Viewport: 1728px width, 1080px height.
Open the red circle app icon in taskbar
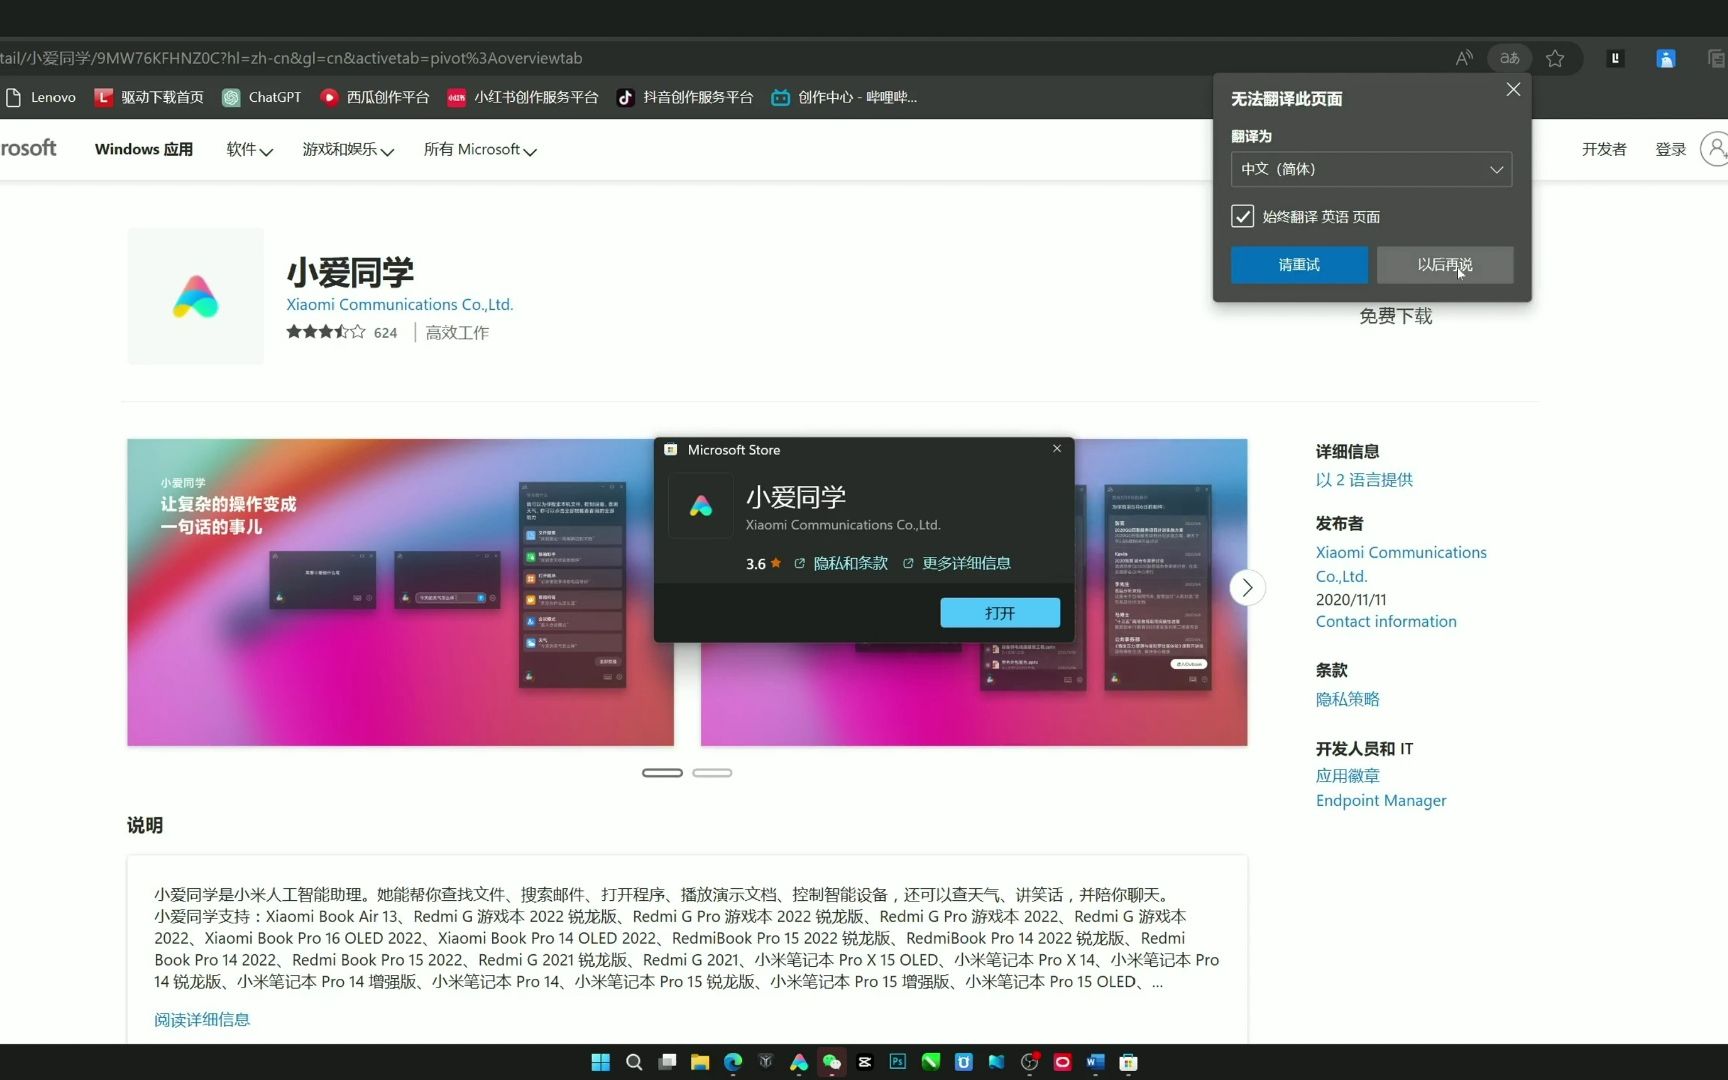1062,1062
